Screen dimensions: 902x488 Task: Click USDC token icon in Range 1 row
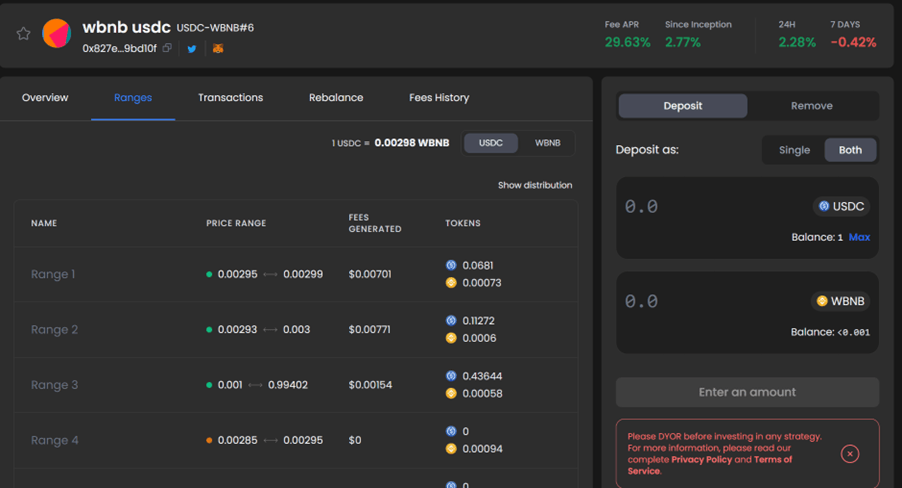point(451,265)
